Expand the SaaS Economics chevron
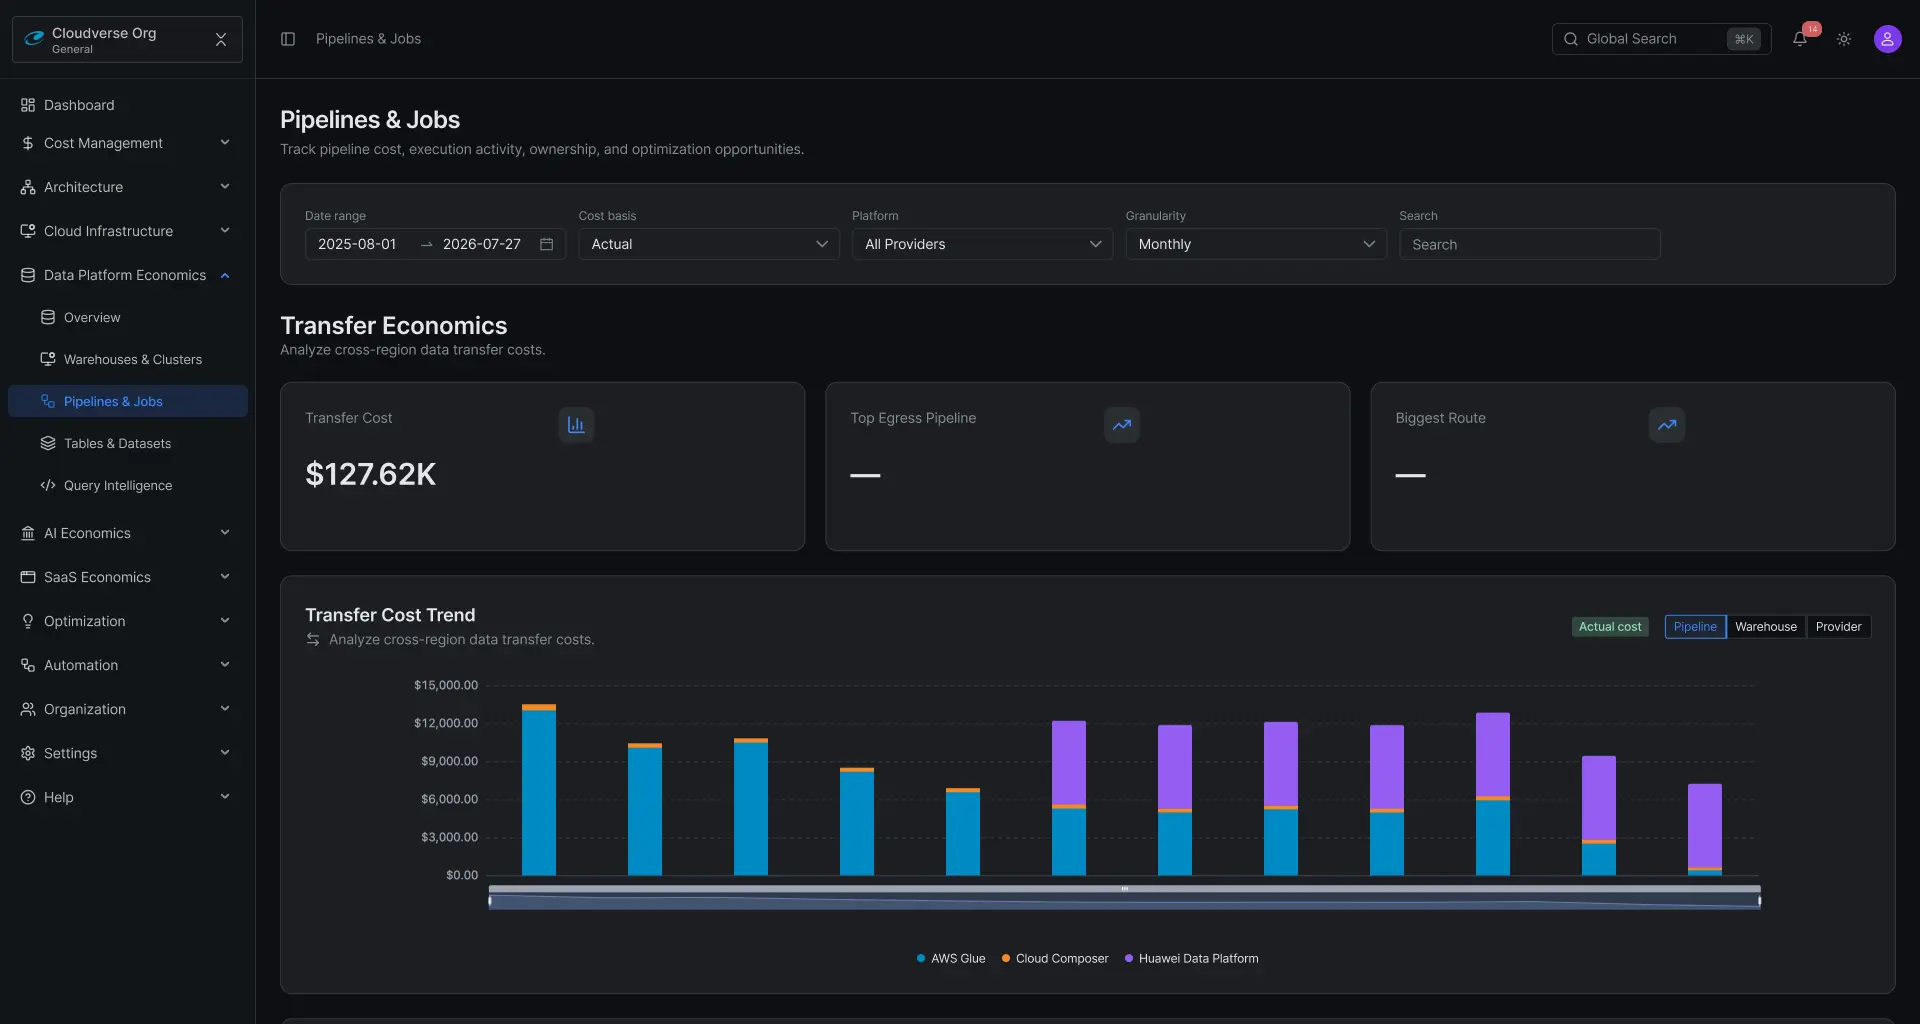 click(x=225, y=577)
